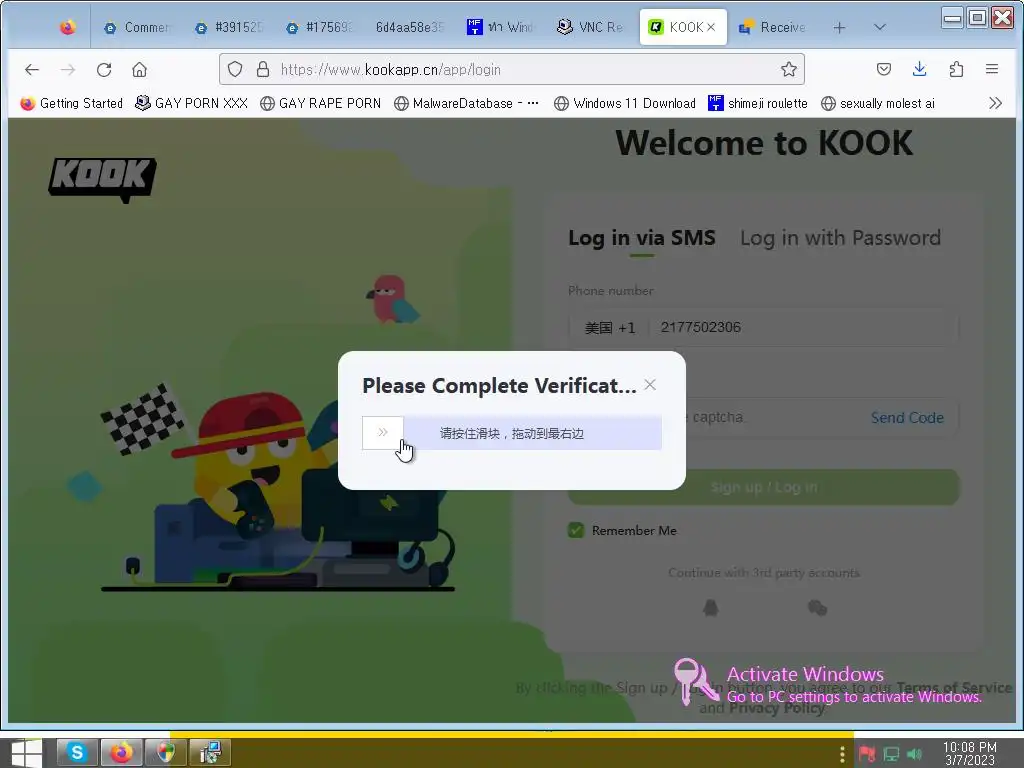The image size is (1024, 768).
Task: Open the Firefox hamburger menu
Action: tap(991, 69)
